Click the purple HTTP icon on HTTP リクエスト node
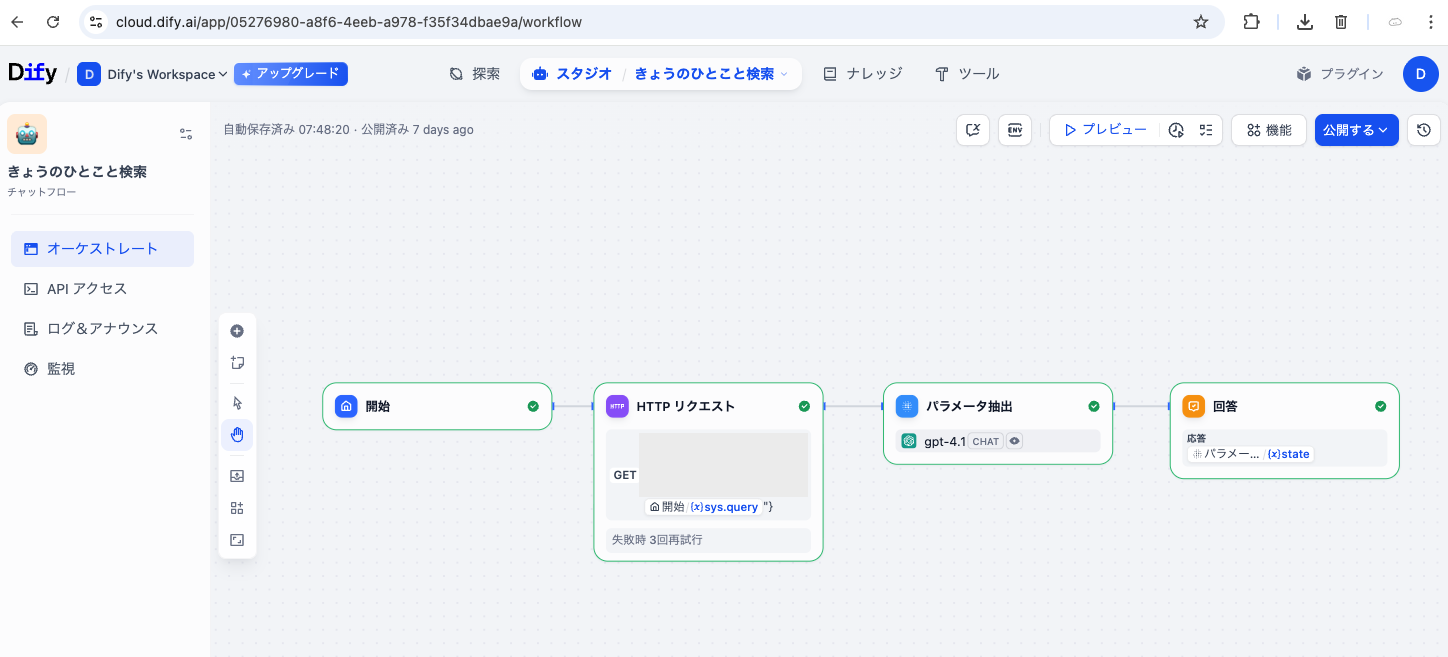This screenshot has width=1448, height=657. coord(617,406)
